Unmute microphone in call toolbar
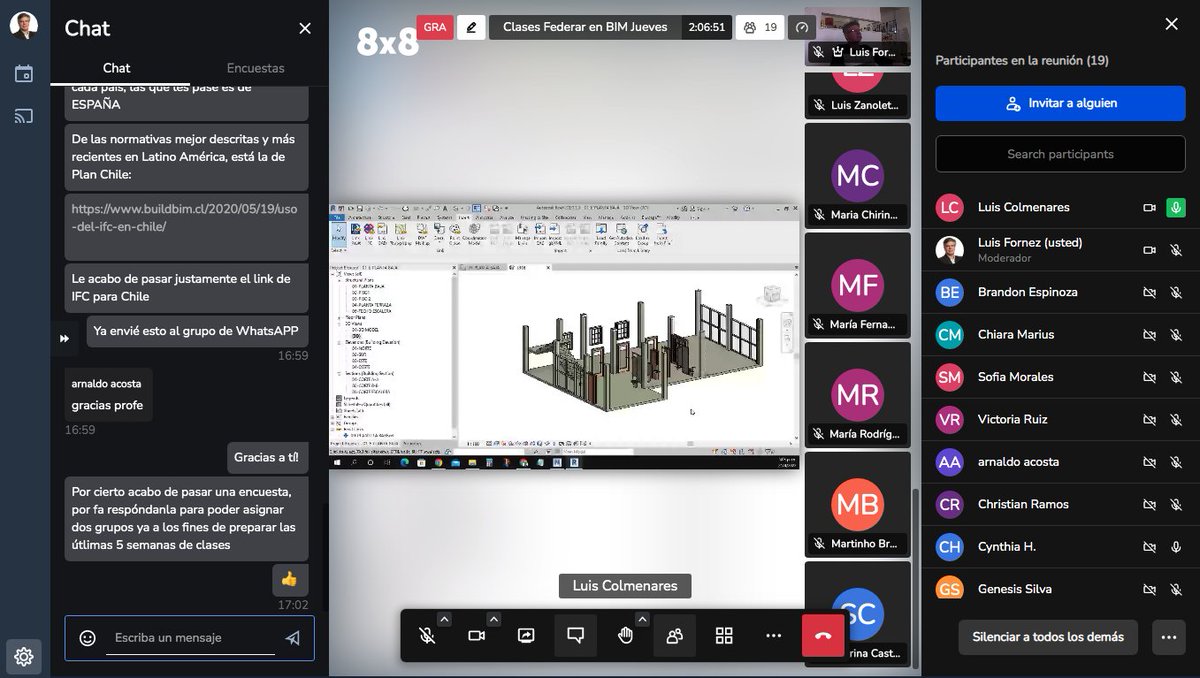Screen dimensions: 1200x678 click(x=427, y=636)
